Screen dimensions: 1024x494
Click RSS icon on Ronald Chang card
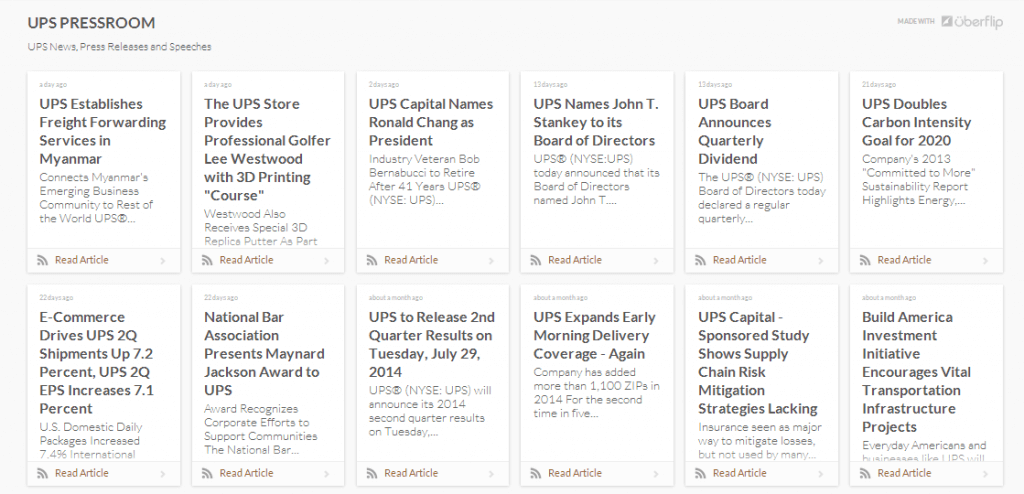(x=371, y=260)
